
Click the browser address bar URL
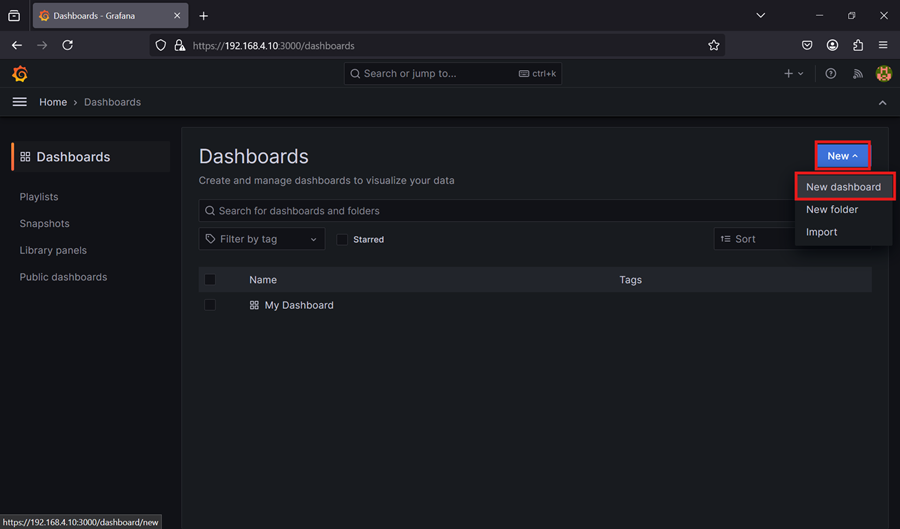(273, 46)
